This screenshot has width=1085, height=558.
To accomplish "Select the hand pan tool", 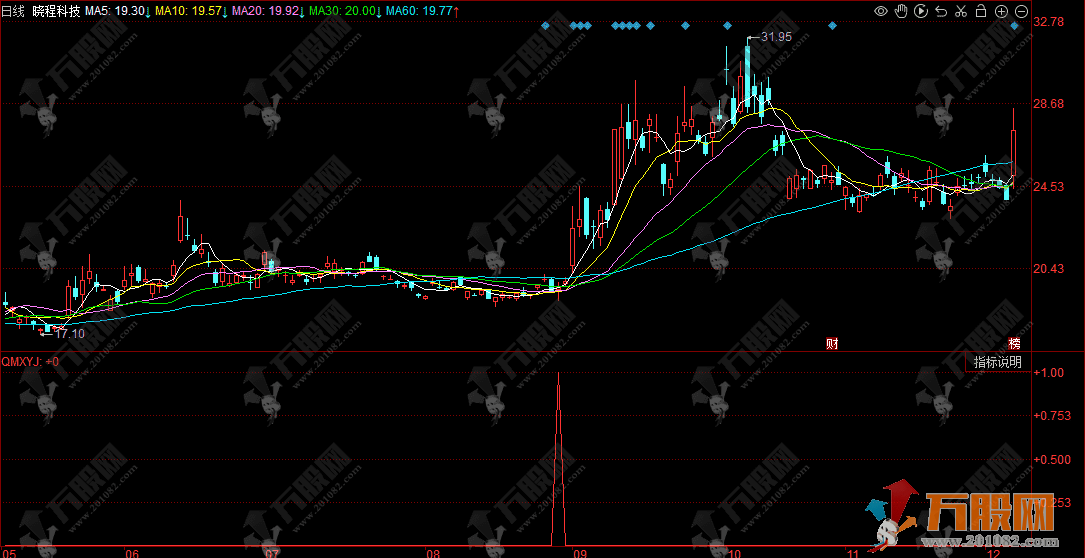I will coord(901,11).
